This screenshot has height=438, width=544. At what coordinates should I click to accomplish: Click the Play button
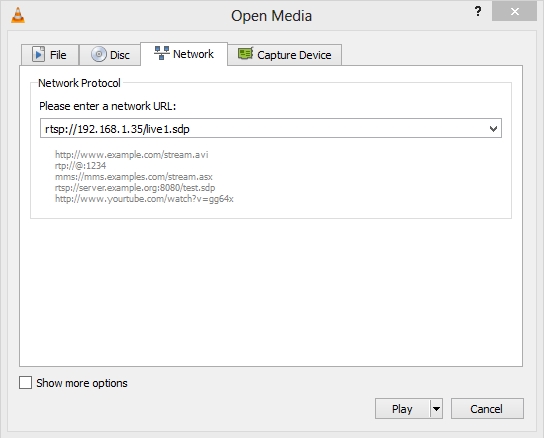pos(402,409)
